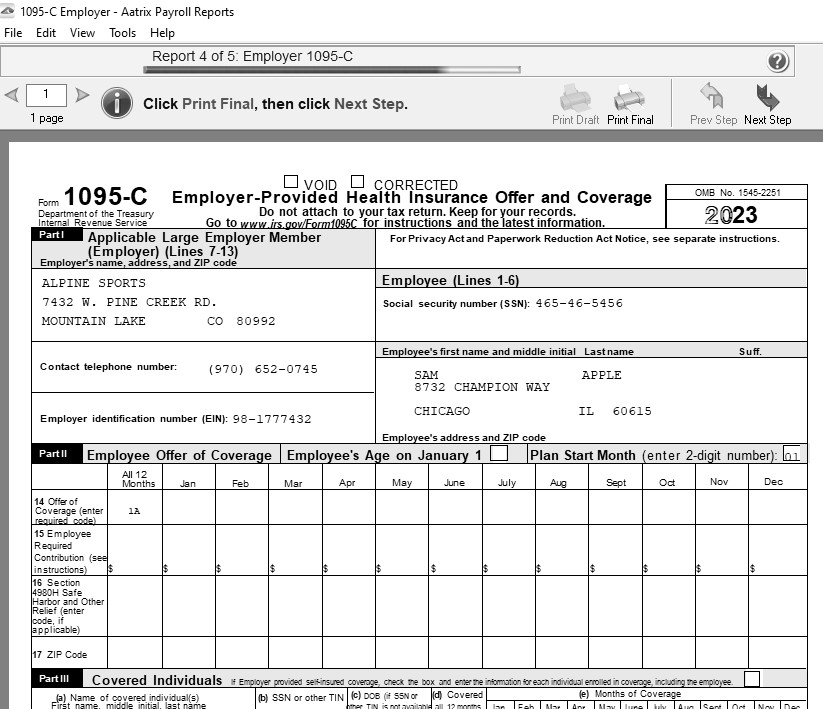
Task: Click employee last name APPLE
Action: 602,375
